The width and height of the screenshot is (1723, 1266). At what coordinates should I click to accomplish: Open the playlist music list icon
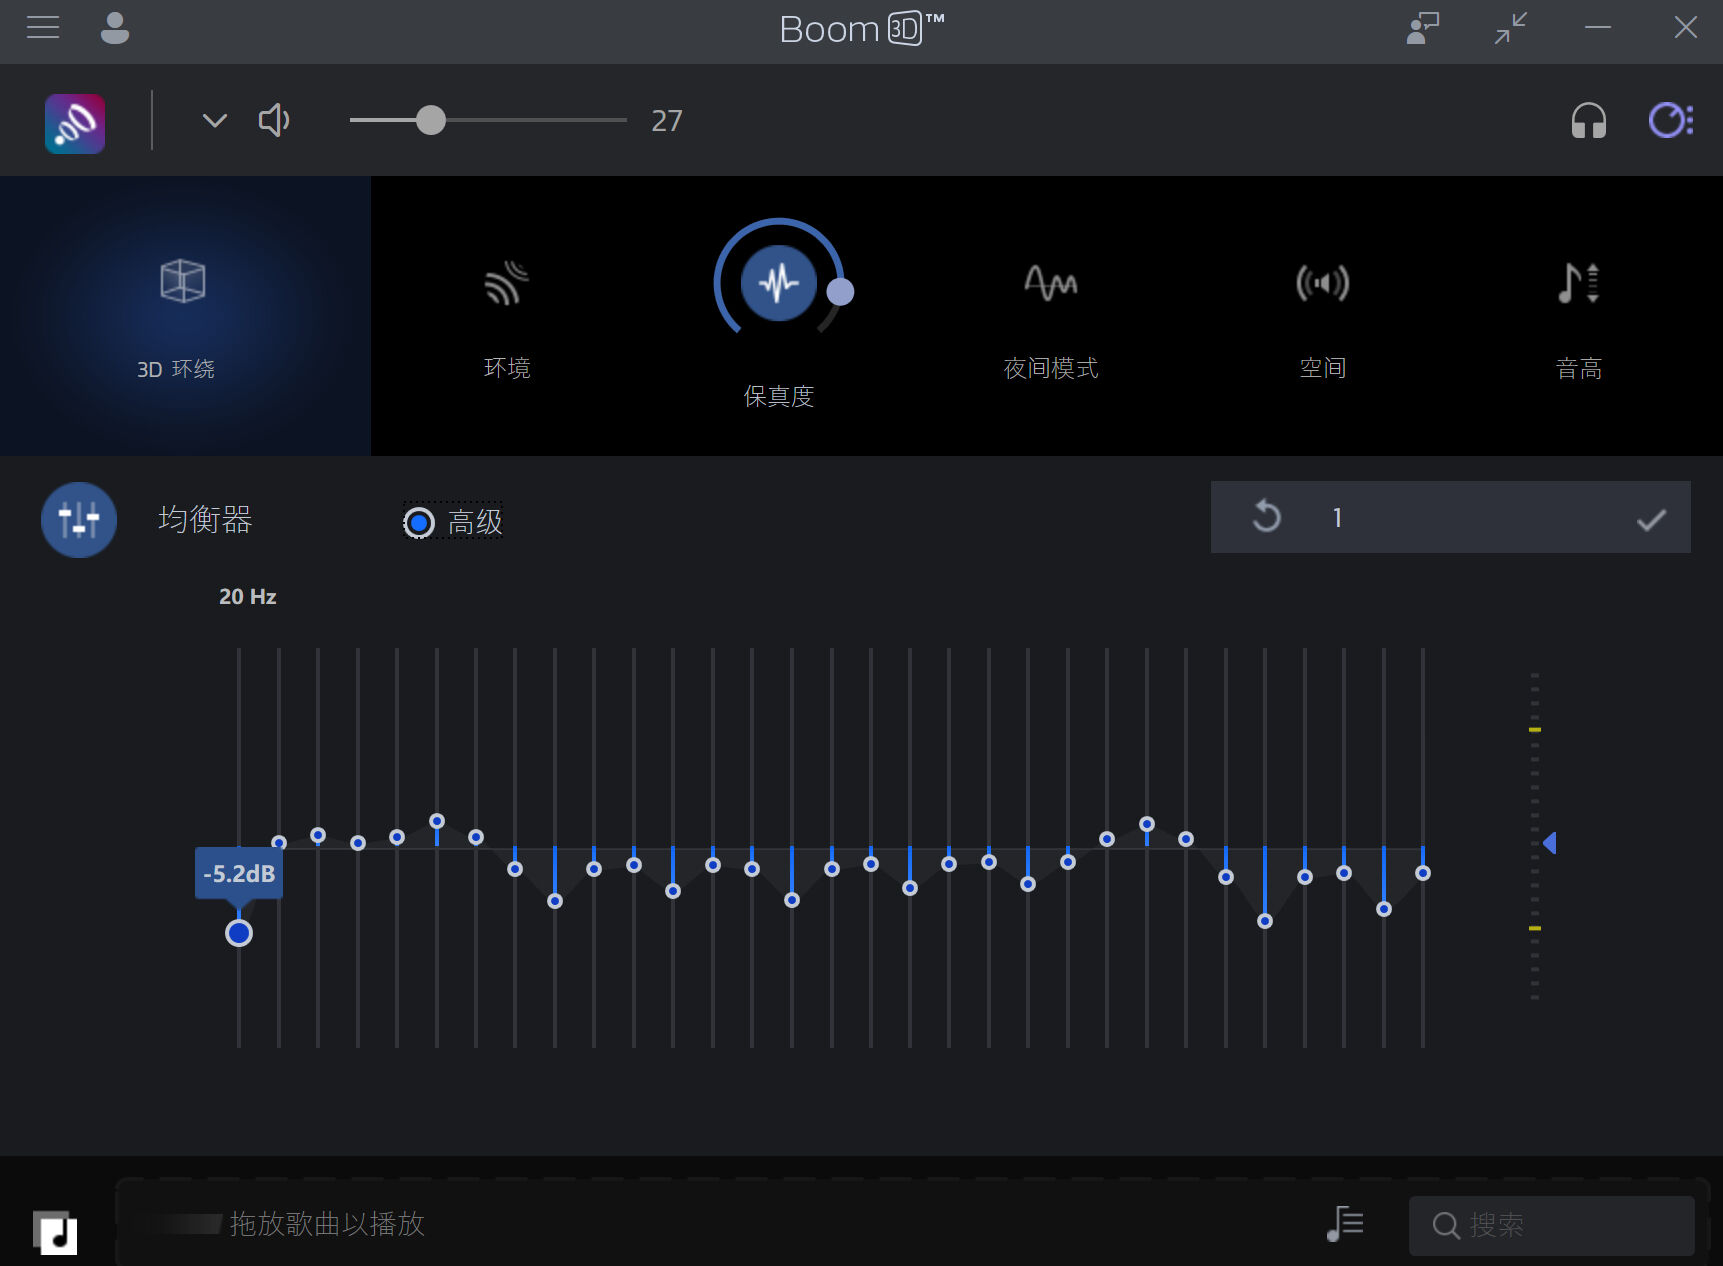[x=1345, y=1223]
